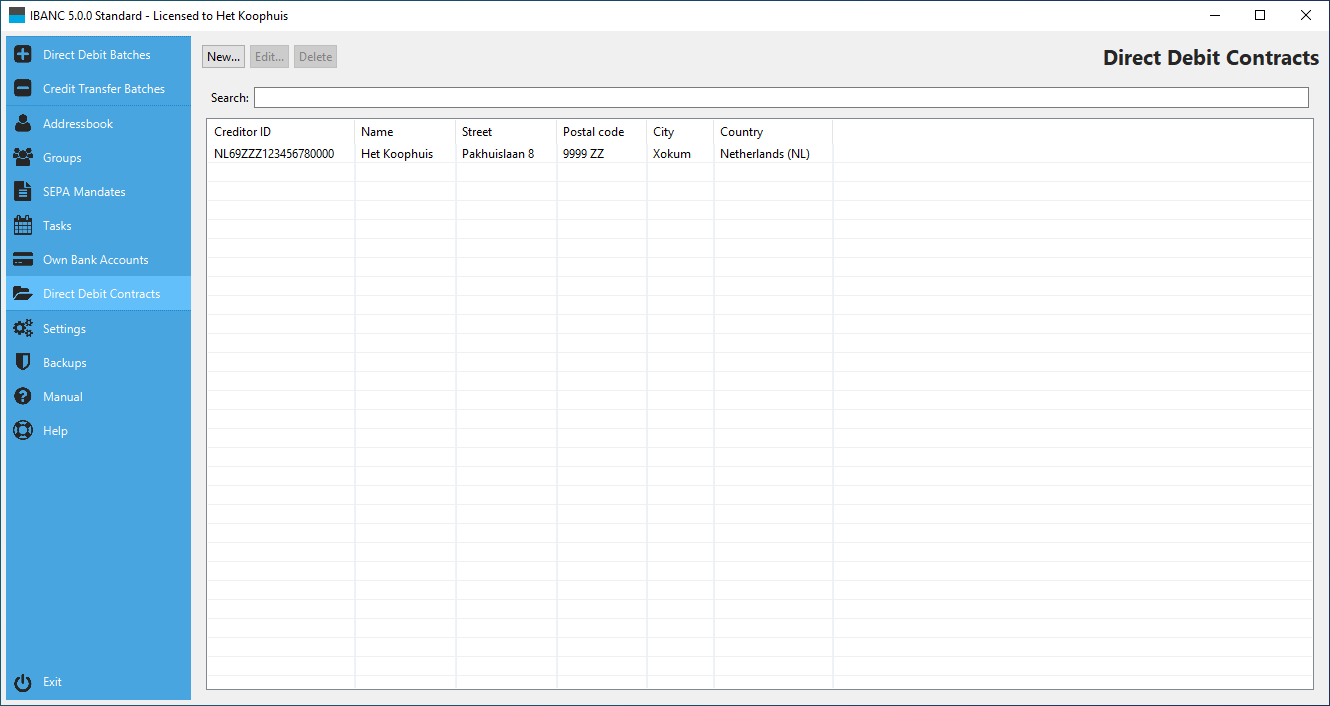Screen dimensions: 1330x706
Task: Click the Edit... button
Action: pos(270,57)
